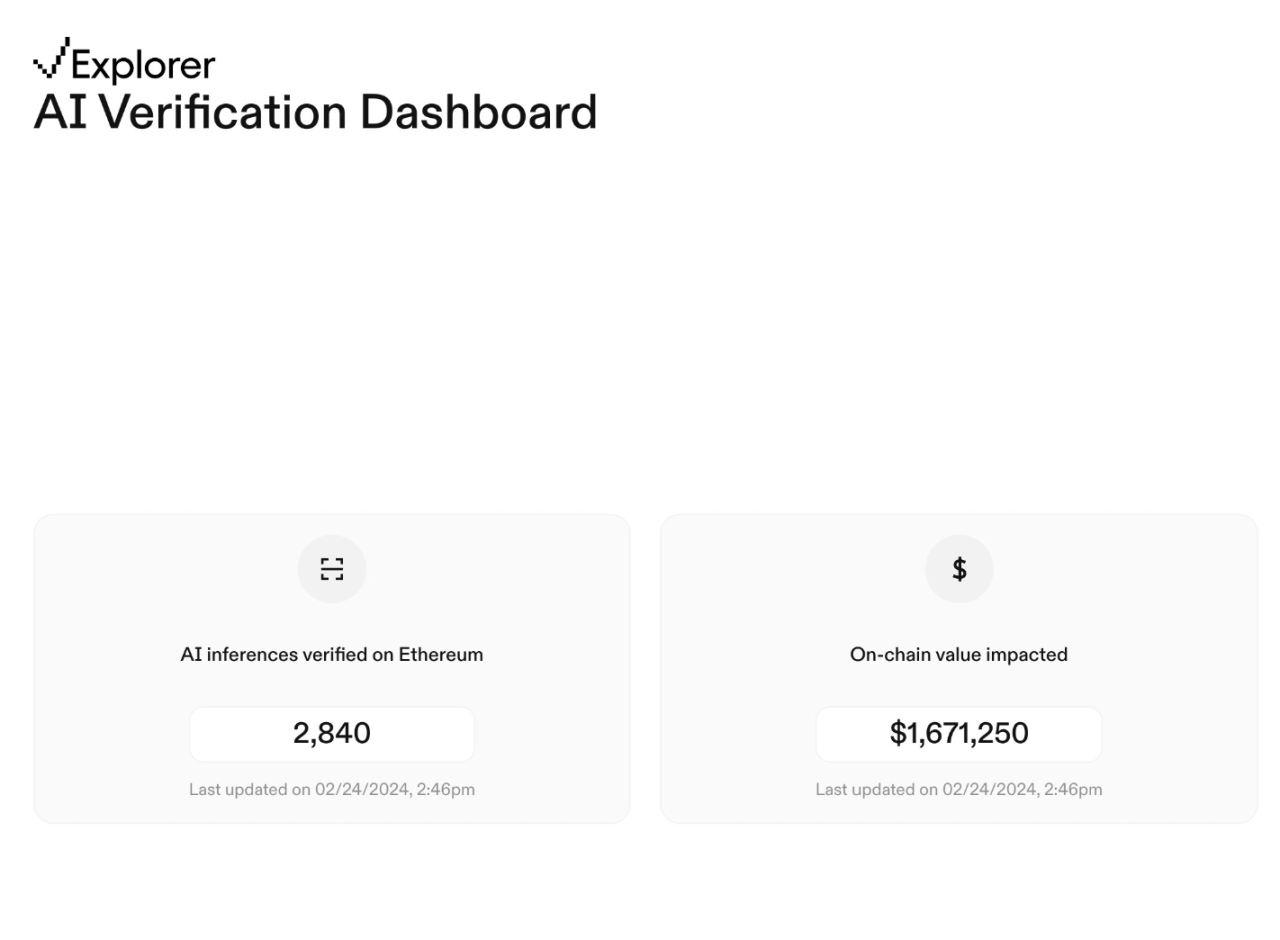Select the $1,671,250 value field
1280x940 pixels.
click(959, 734)
